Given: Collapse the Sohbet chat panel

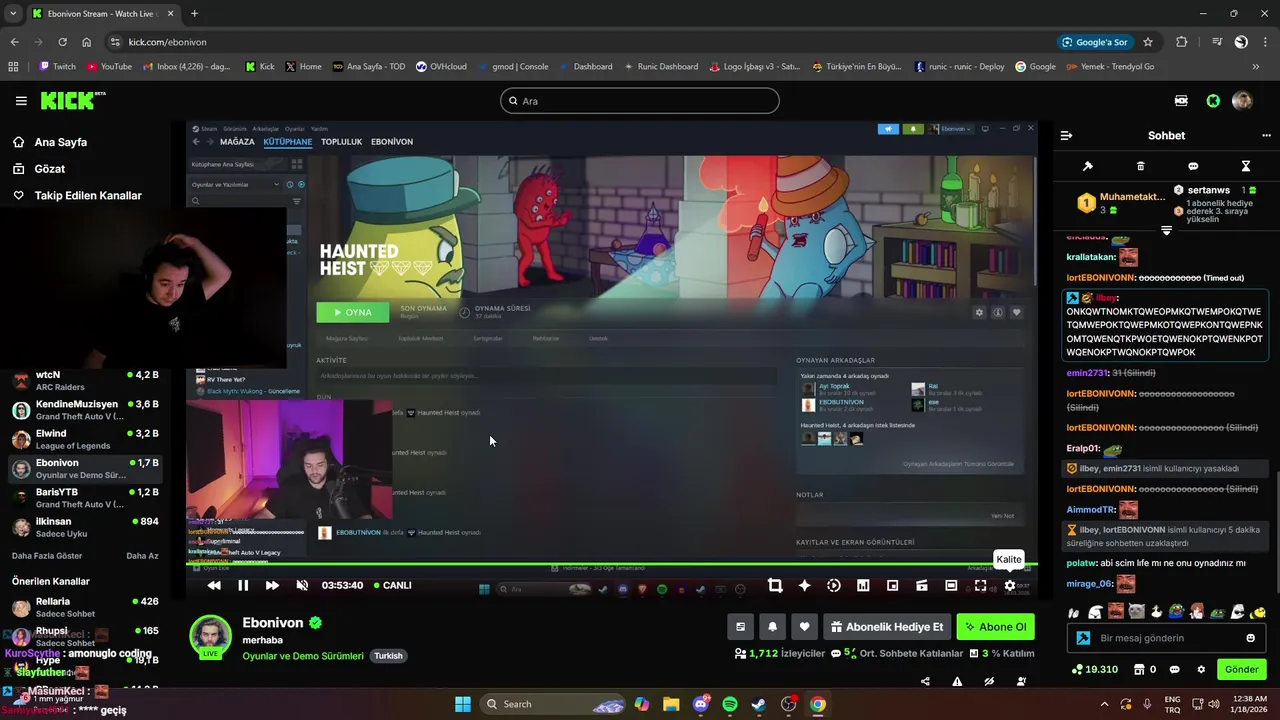Looking at the screenshot, I should (x=1066, y=135).
